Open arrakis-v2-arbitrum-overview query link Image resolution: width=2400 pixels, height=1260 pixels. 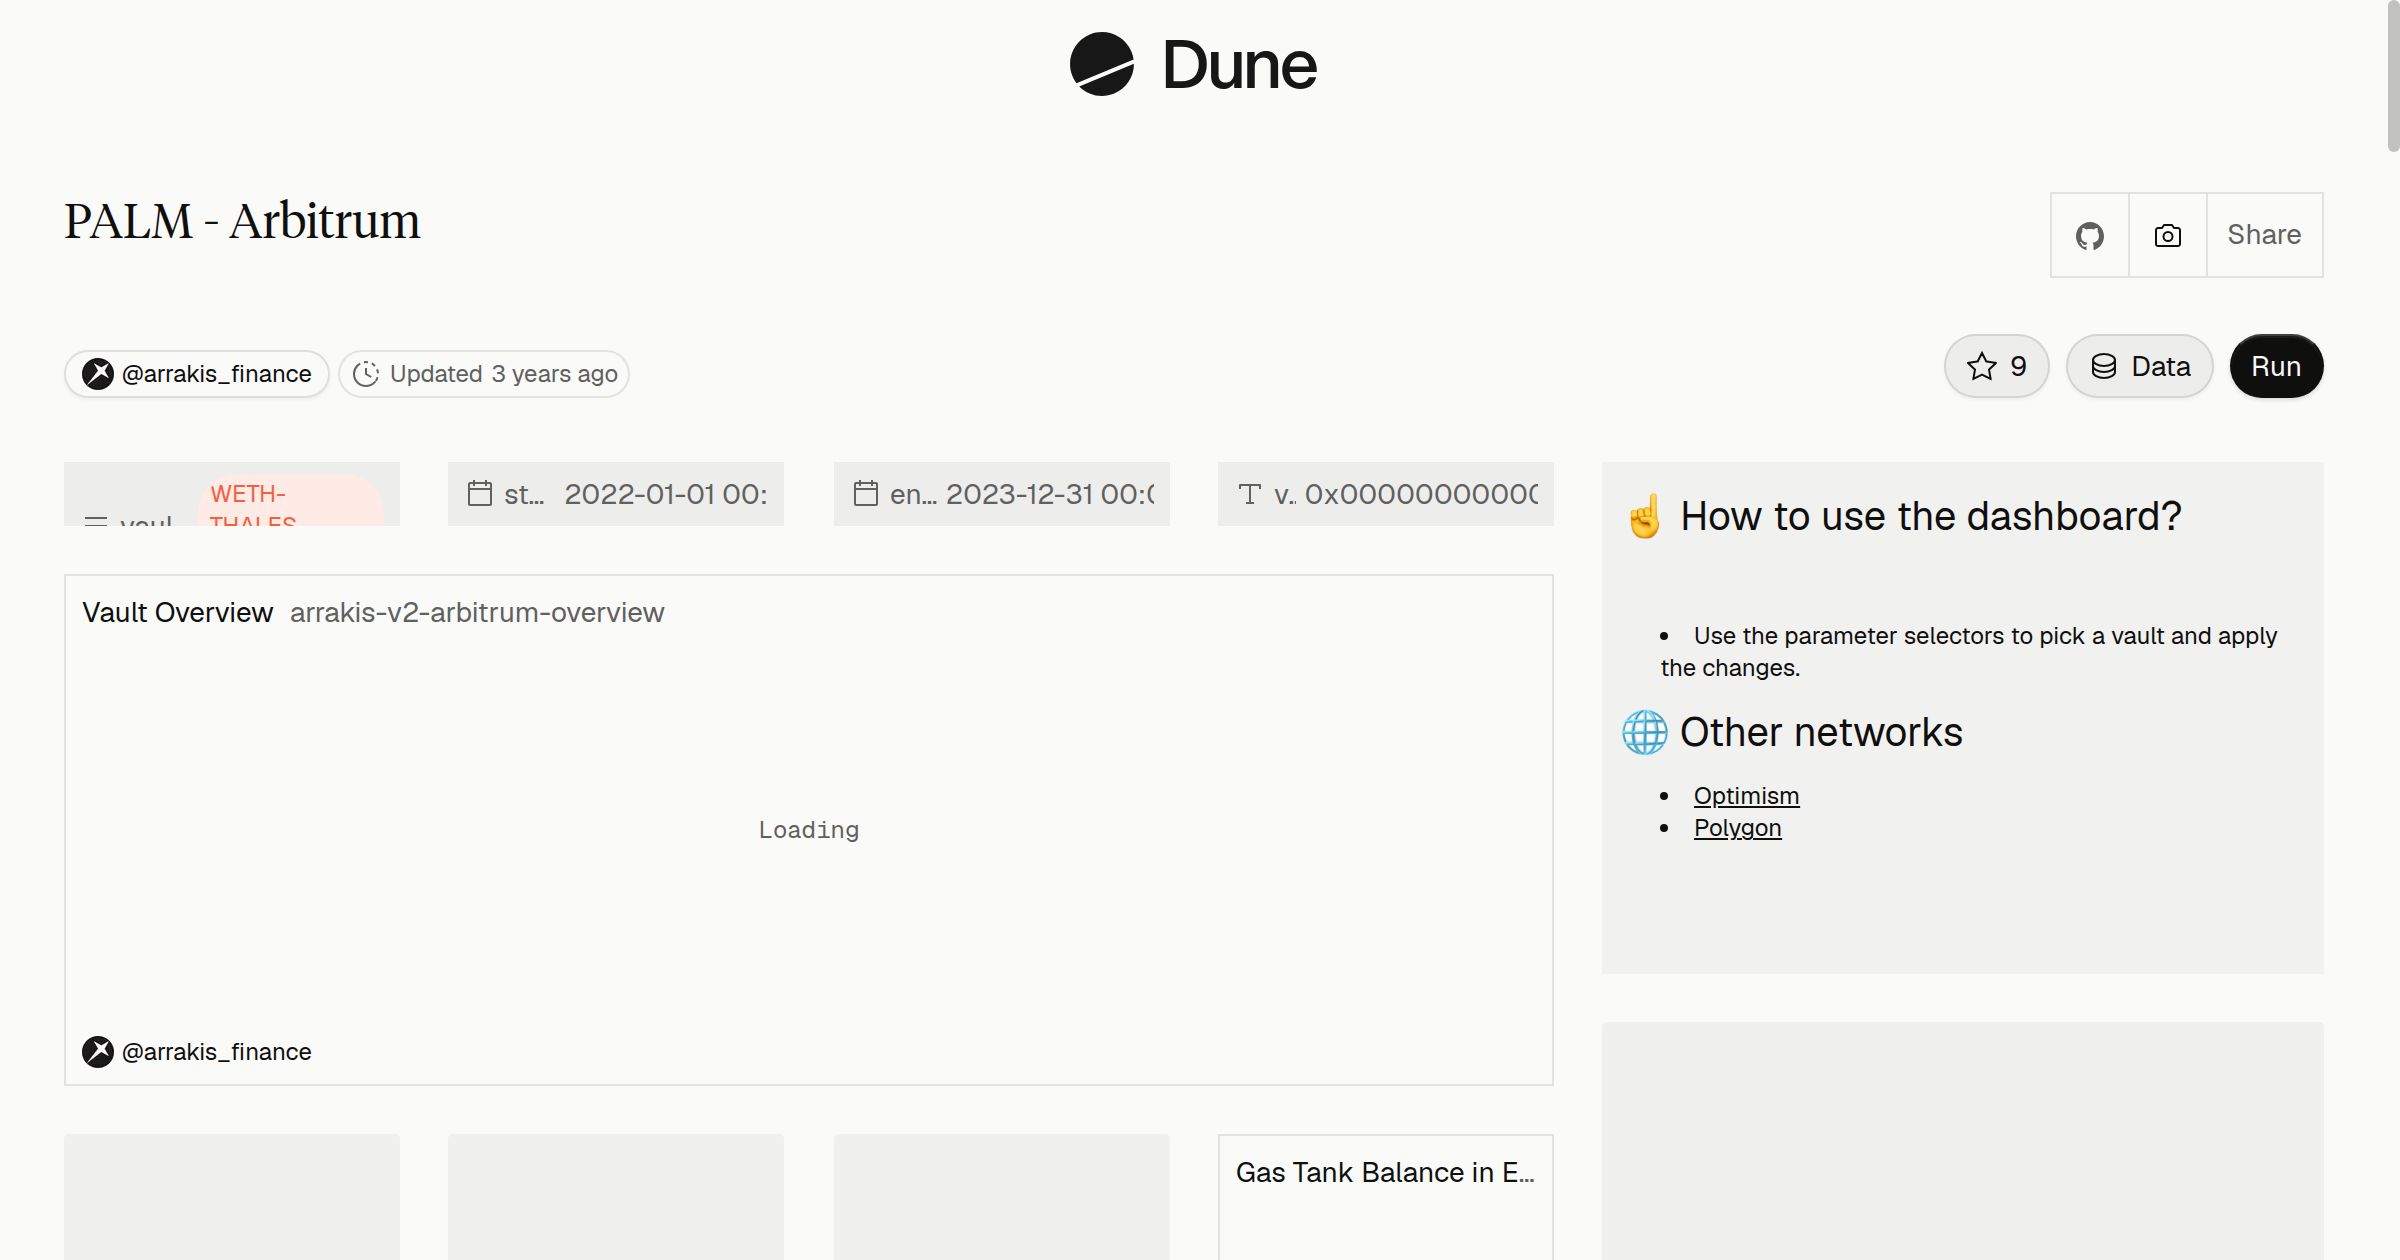[477, 612]
